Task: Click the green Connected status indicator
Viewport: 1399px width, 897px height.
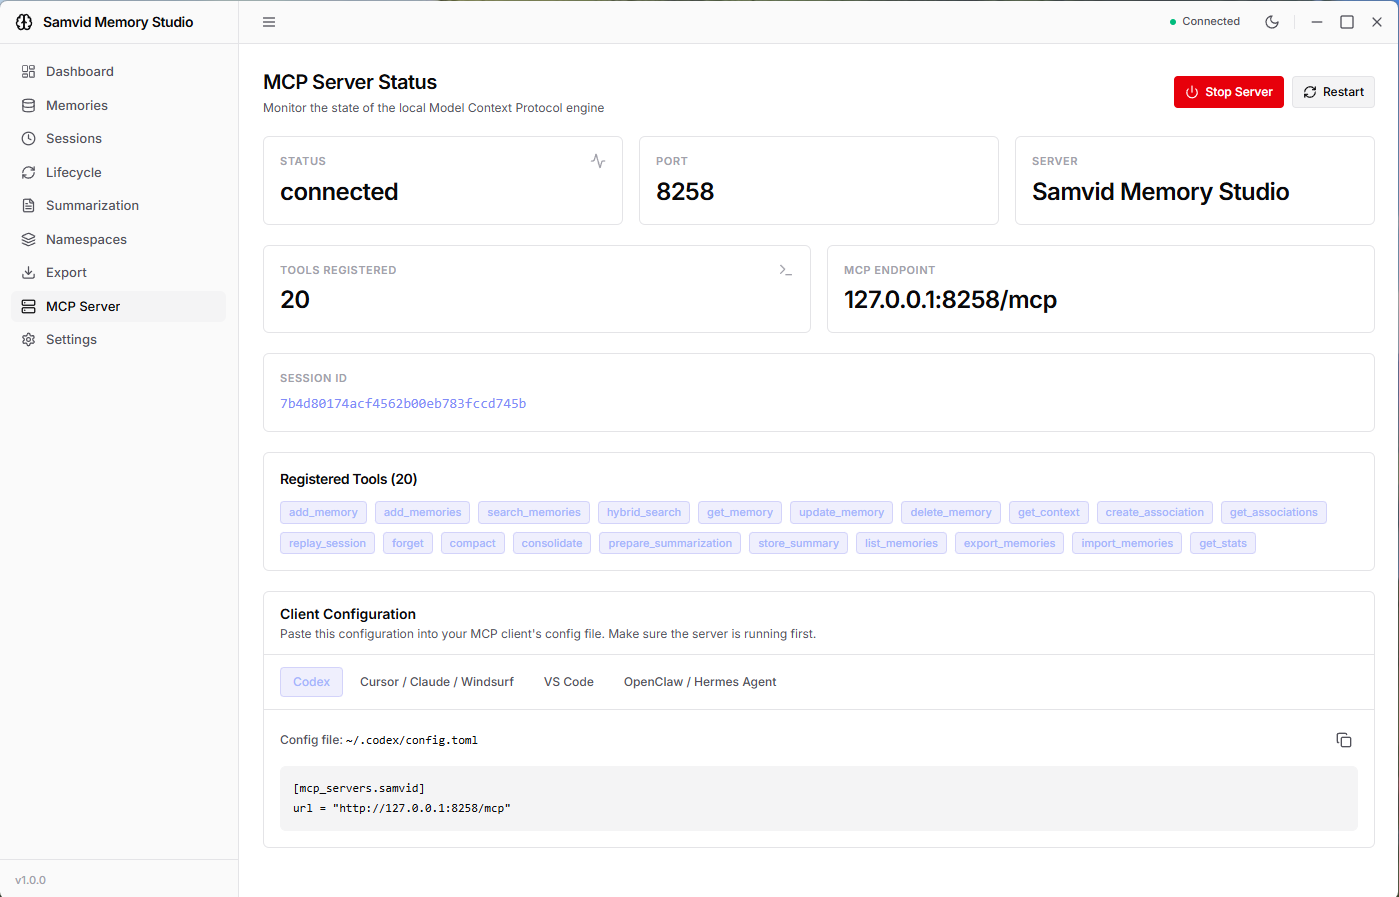Action: coord(1205,22)
